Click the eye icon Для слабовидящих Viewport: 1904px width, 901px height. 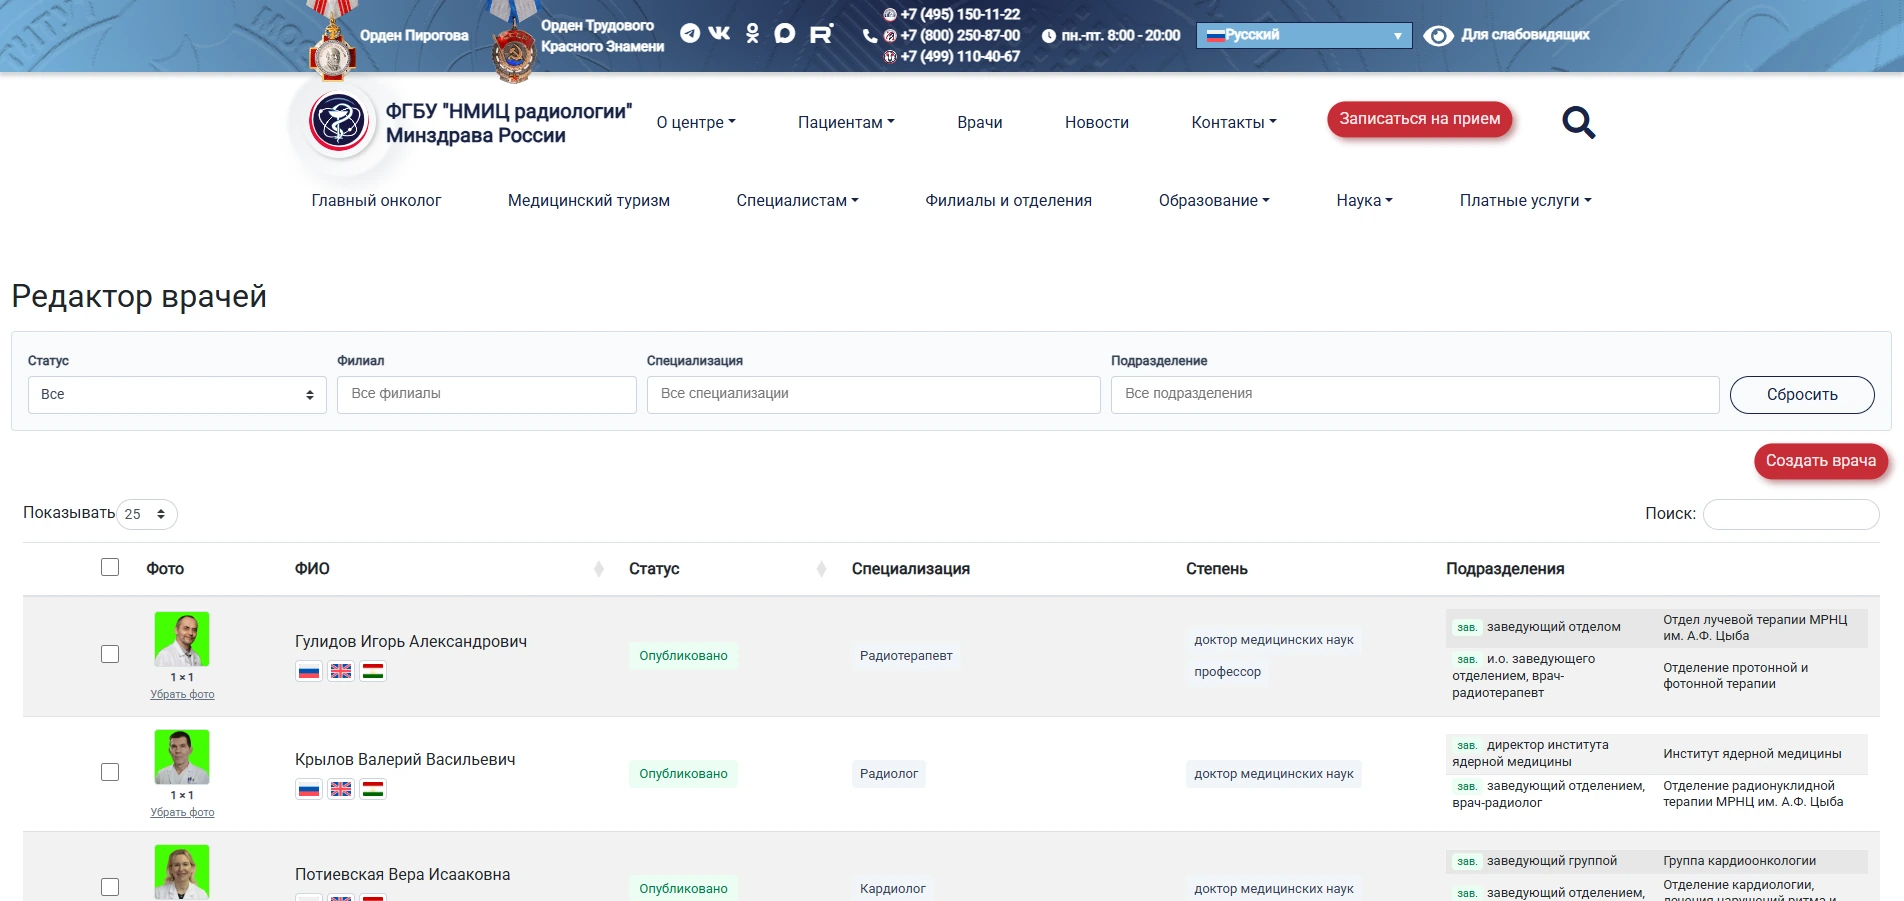click(x=1438, y=36)
